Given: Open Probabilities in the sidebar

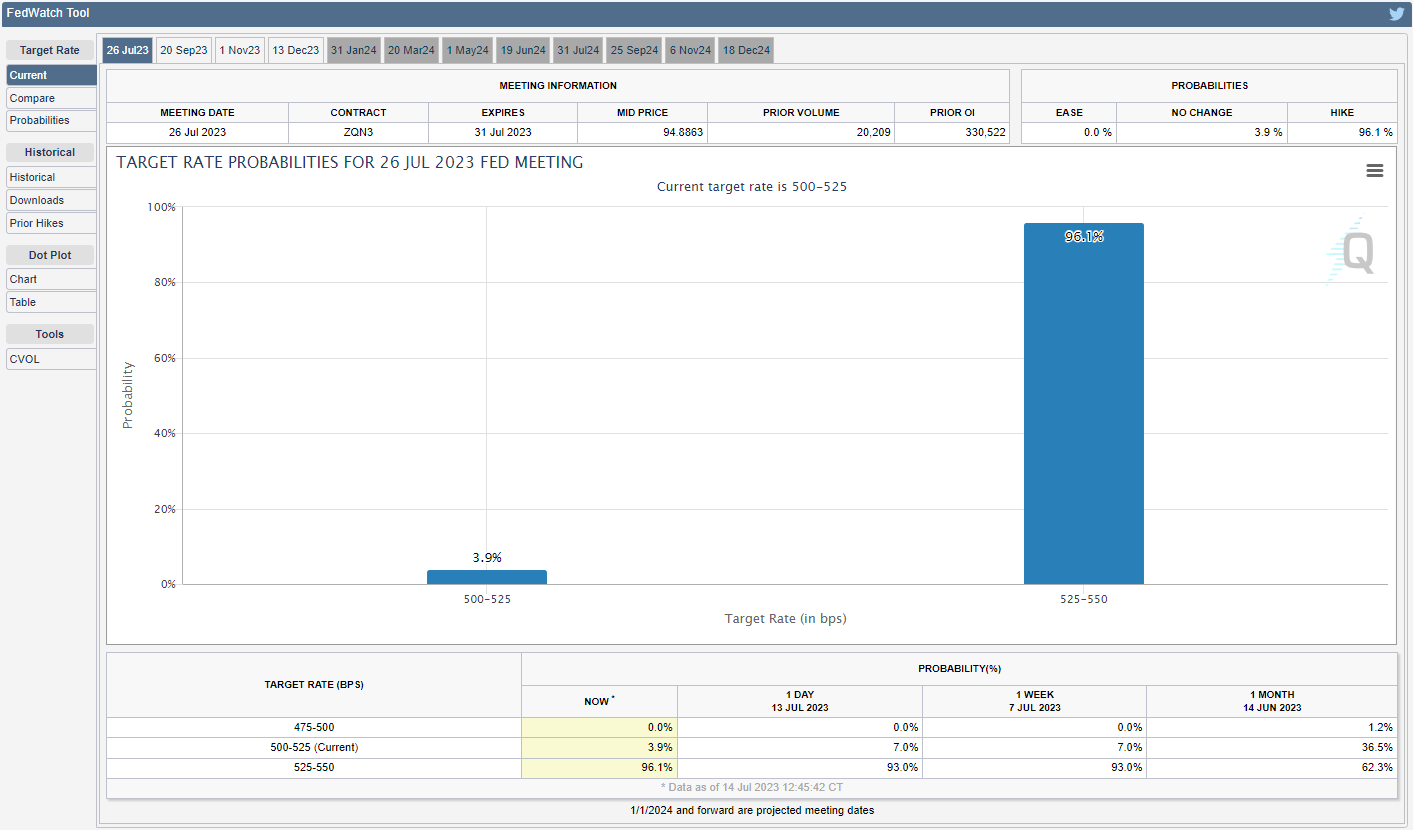Looking at the screenshot, I should (x=51, y=120).
